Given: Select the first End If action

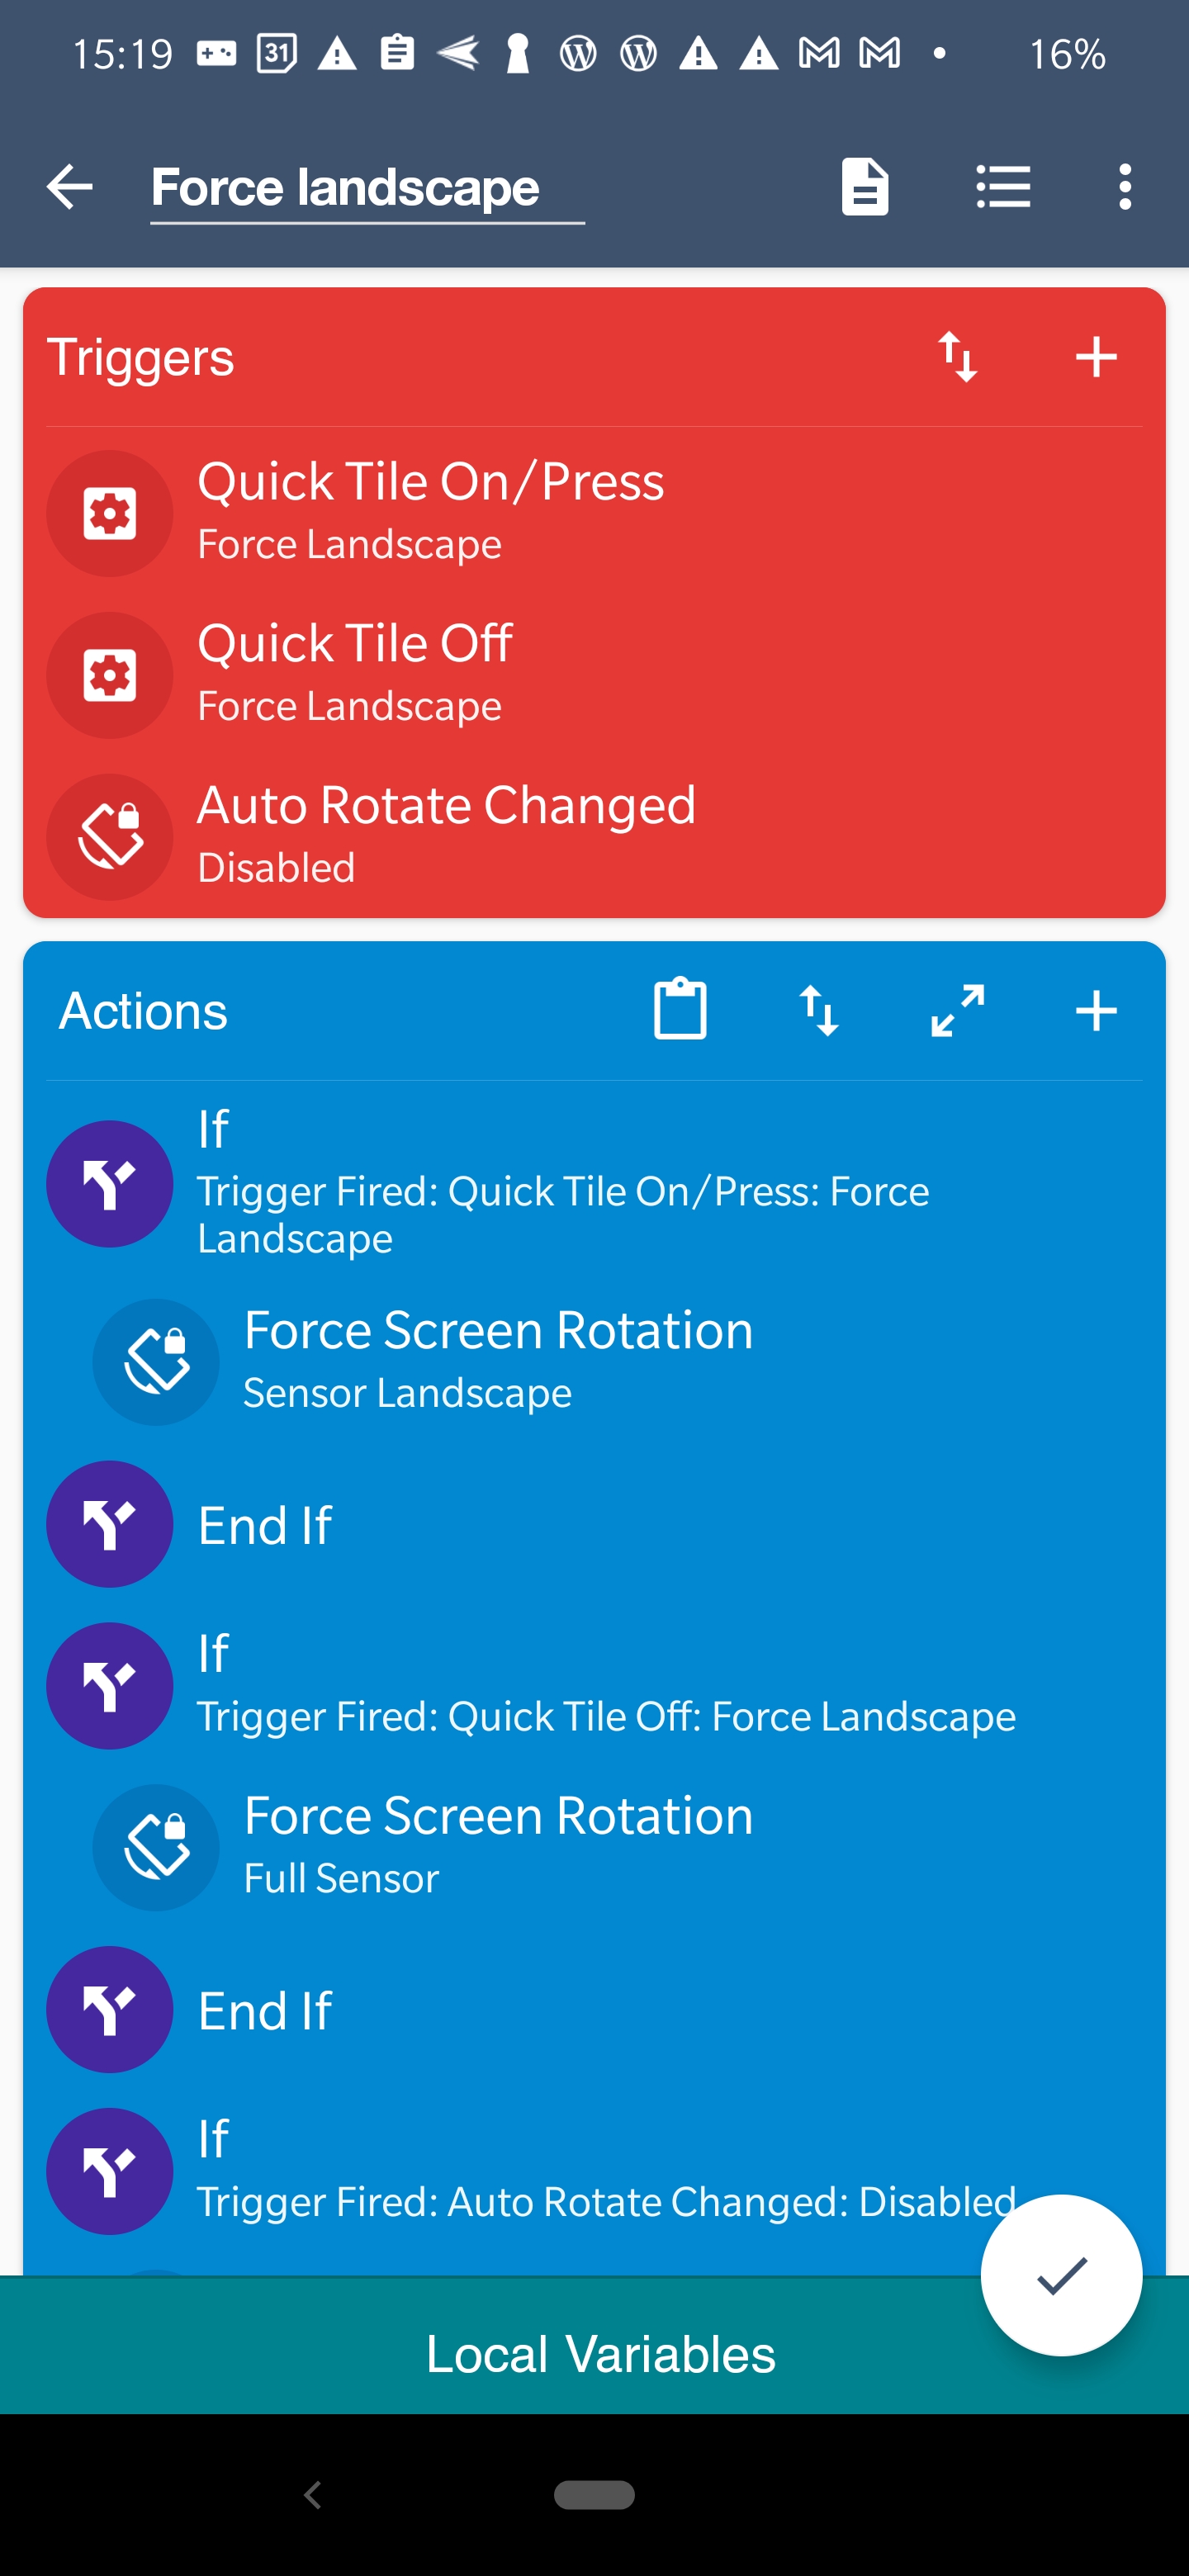Looking at the screenshot, I should (264, 1524).
